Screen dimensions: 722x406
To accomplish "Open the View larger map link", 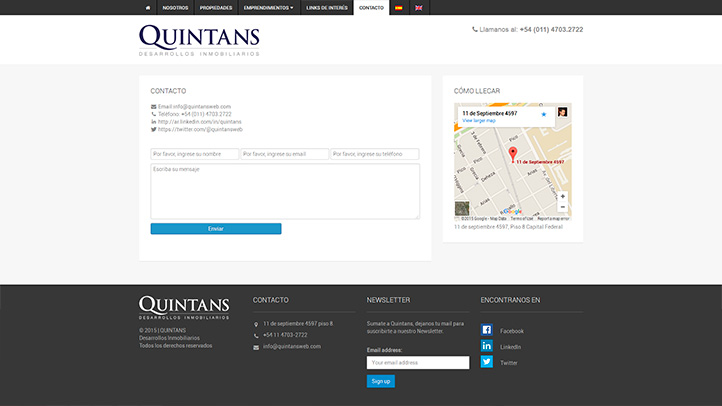I will coord(479,121).
